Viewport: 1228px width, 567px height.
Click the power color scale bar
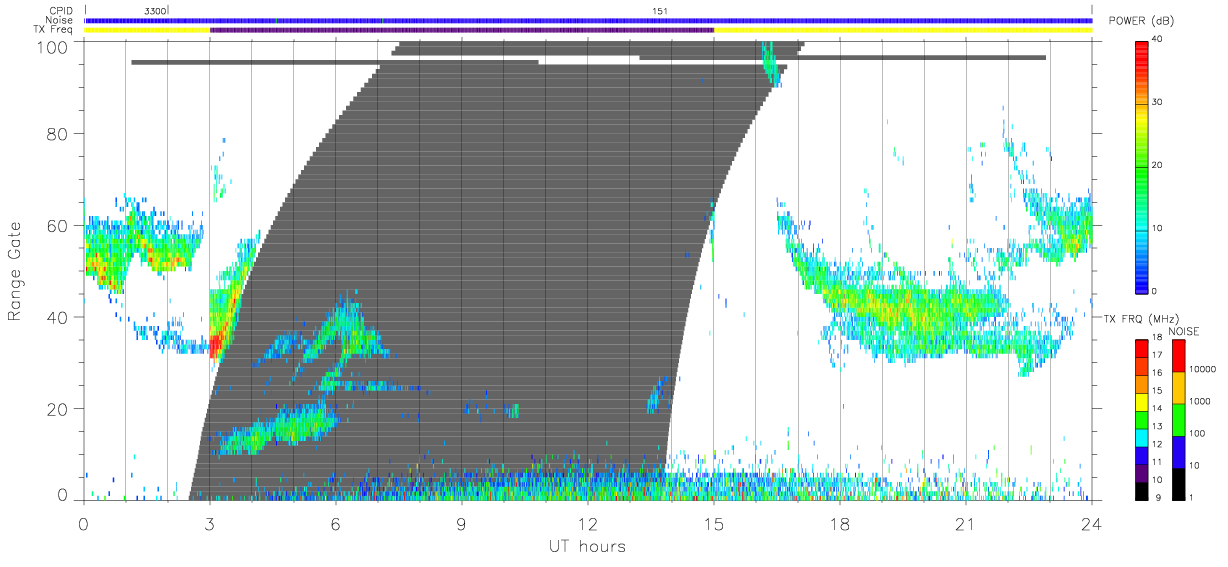(1142, 165)
